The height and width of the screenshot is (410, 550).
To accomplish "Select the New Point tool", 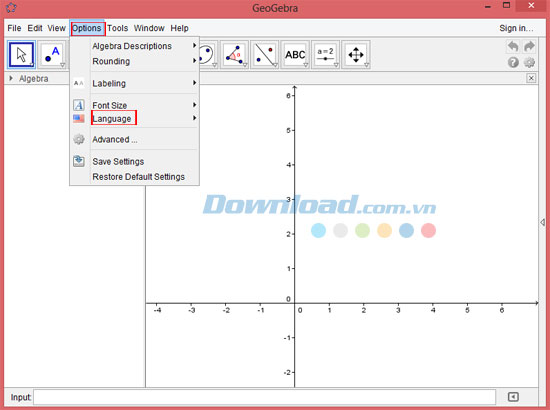I will (x=52, y=54).
